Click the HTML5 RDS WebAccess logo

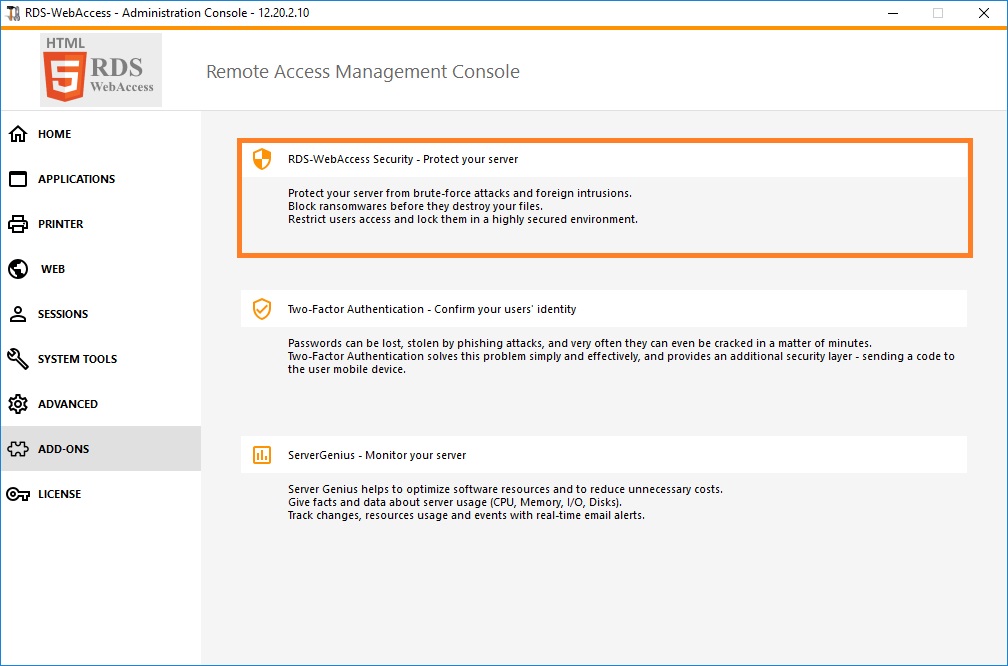101,70
